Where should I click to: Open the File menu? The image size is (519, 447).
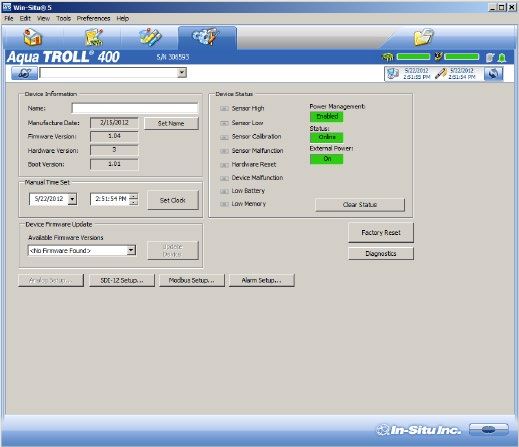click(9, 18)
